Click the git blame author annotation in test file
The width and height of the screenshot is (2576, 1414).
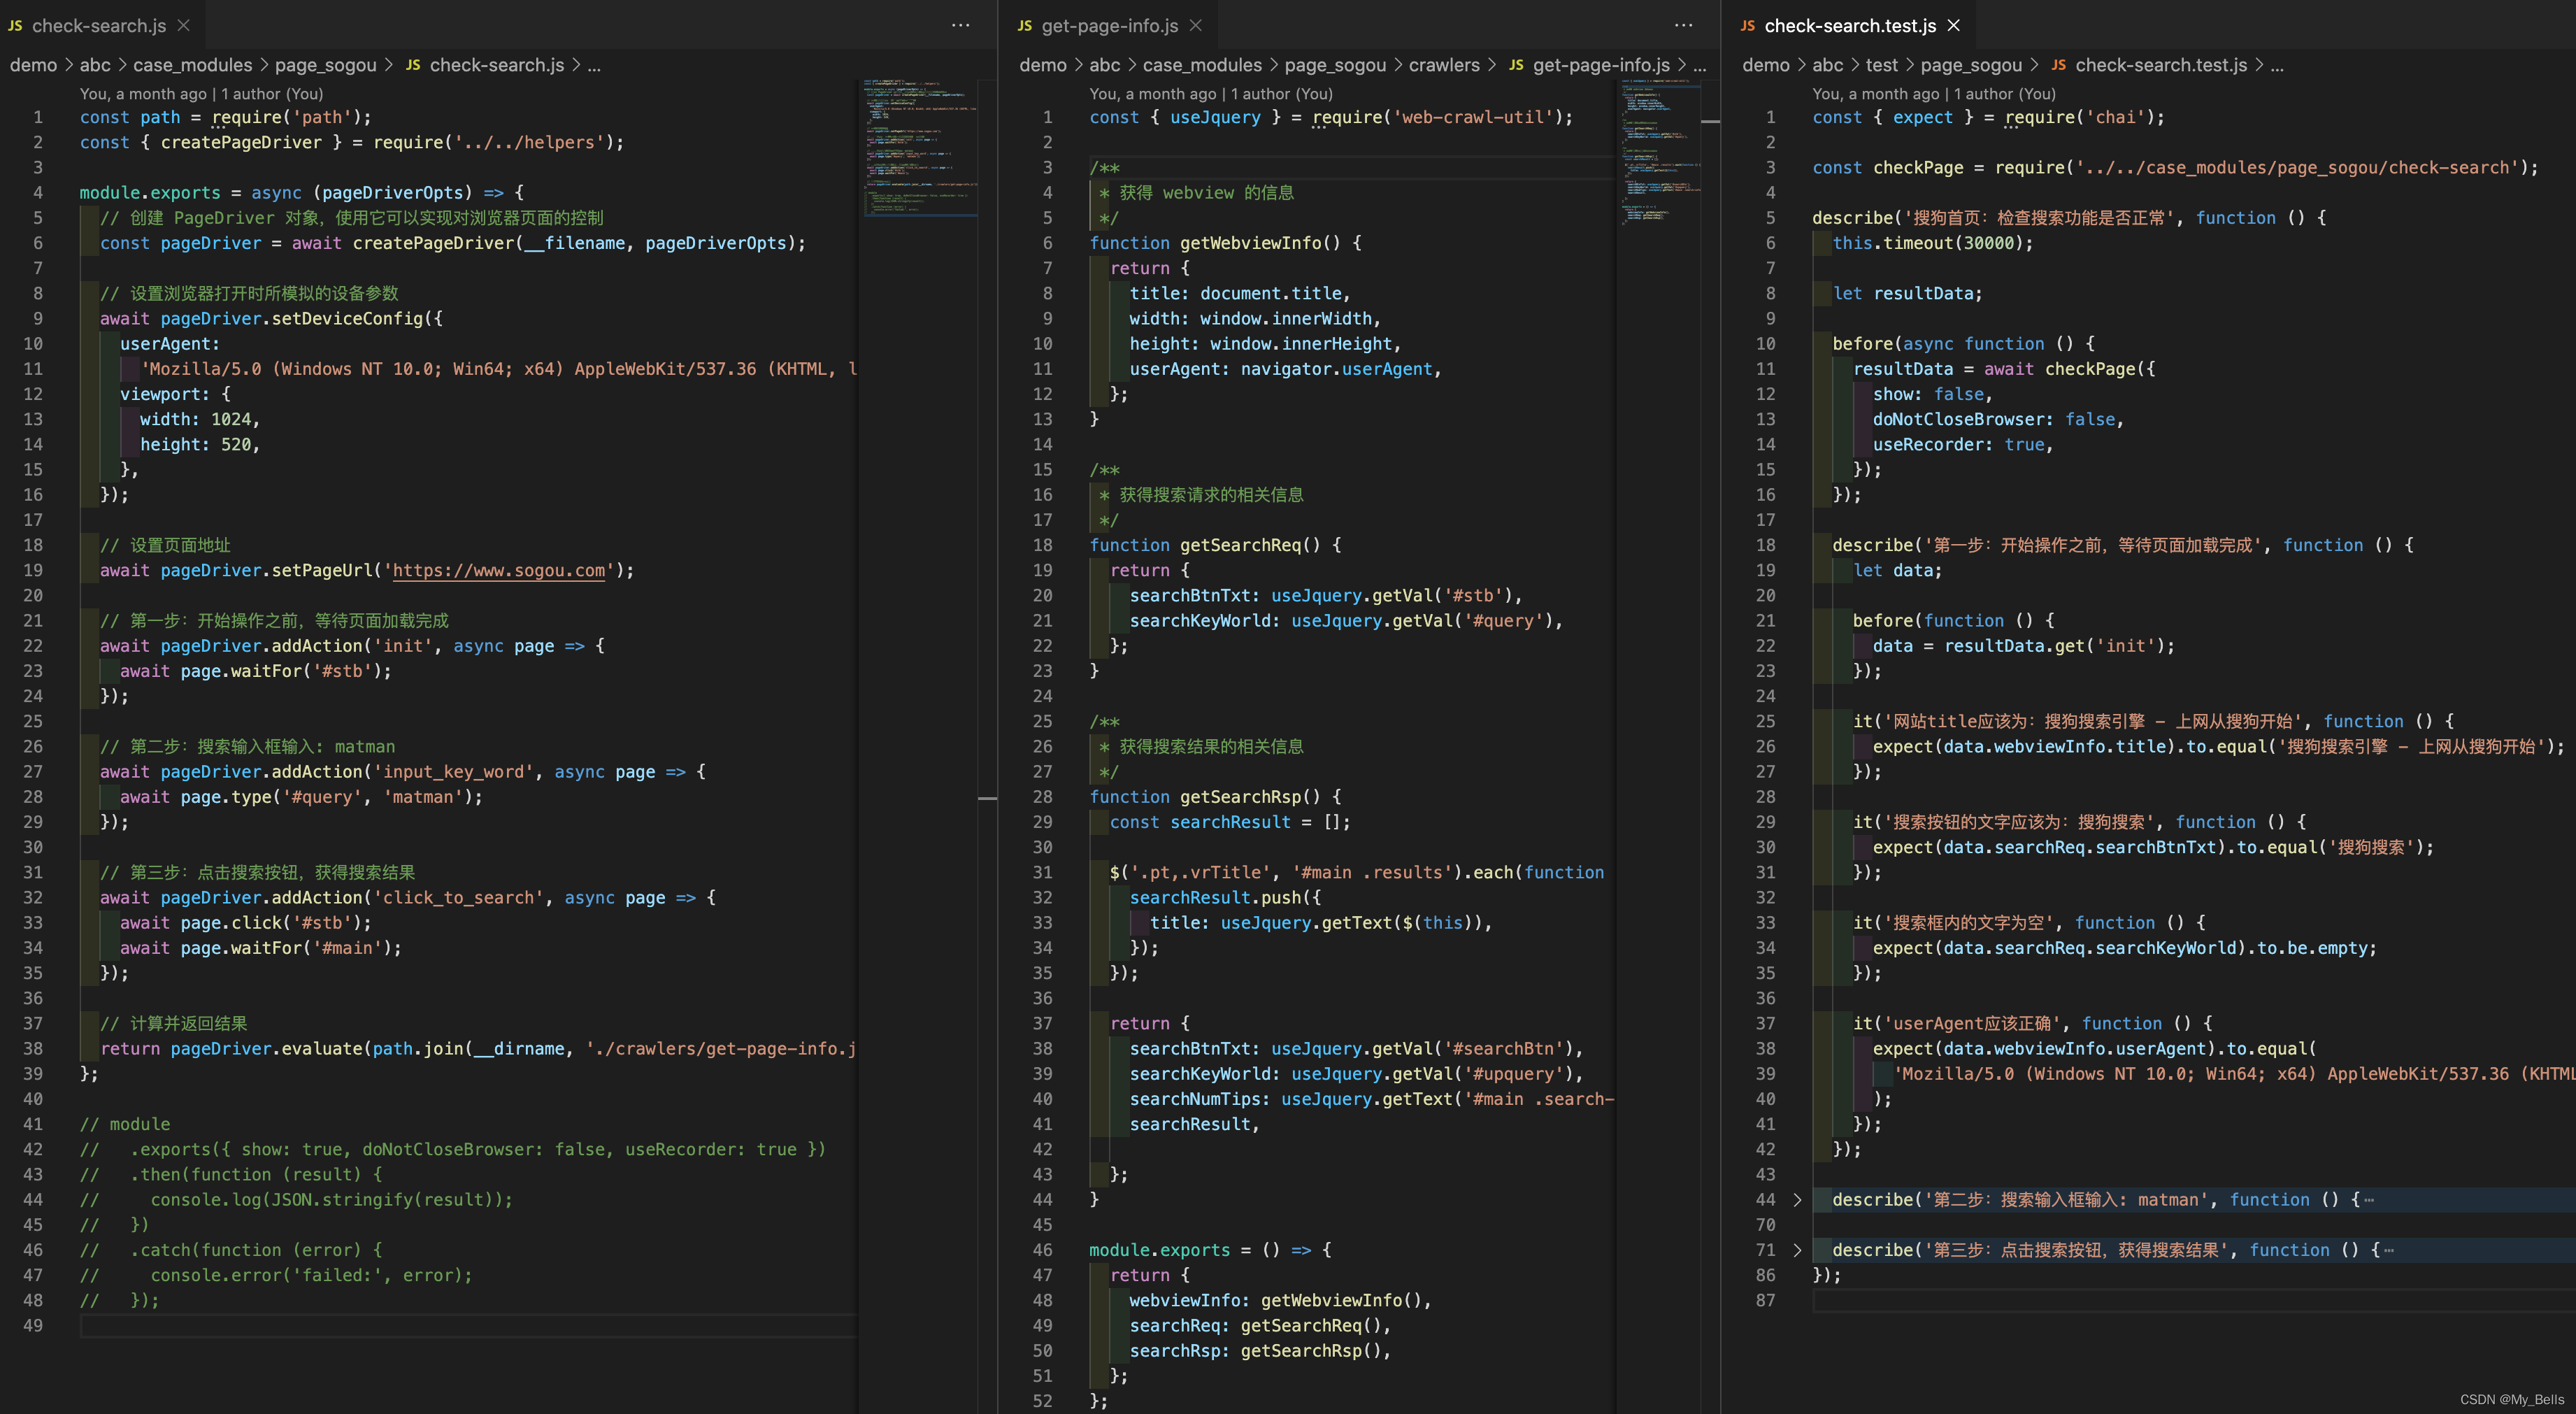coord(1933,94)
